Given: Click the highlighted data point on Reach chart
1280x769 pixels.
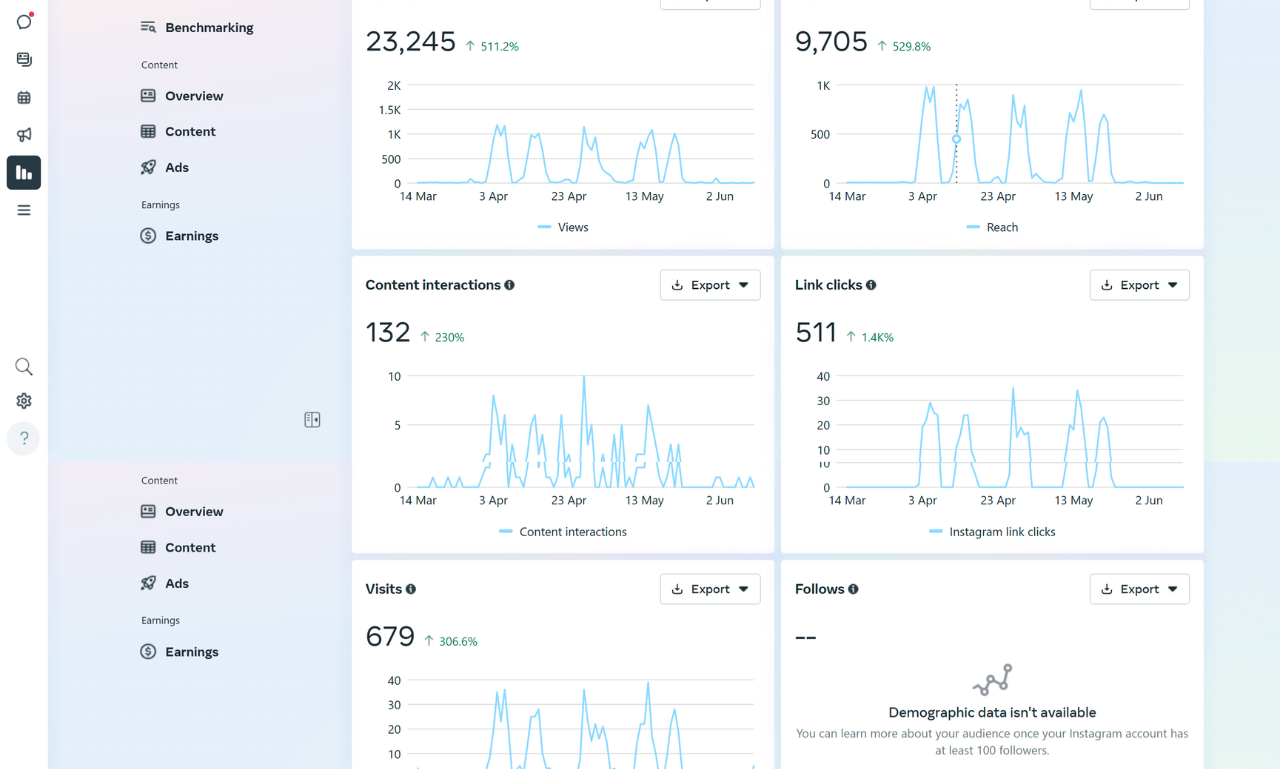Looking at the screenshot, I should (956, 139).
